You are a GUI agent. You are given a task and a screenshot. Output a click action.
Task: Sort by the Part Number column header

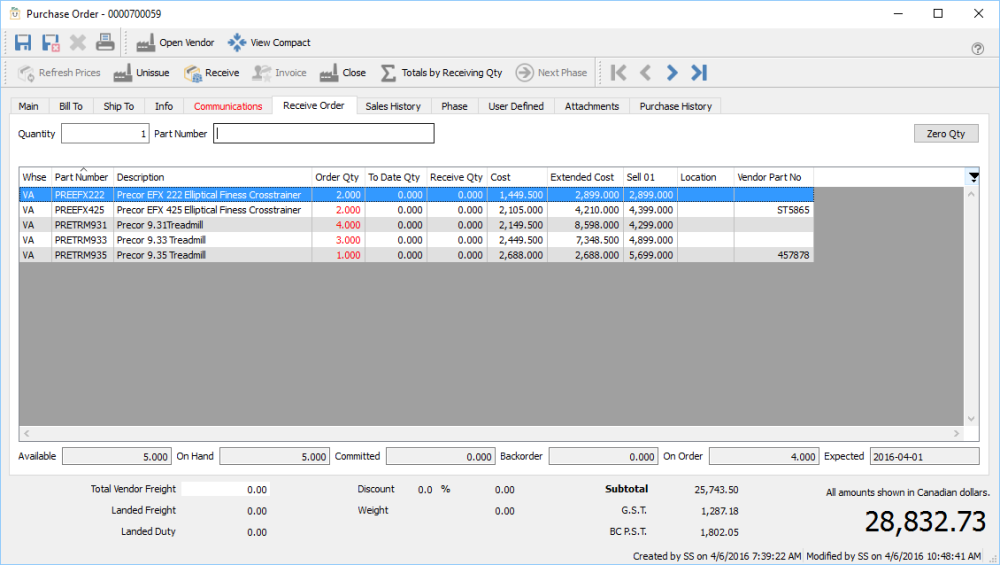pos(82,177)
